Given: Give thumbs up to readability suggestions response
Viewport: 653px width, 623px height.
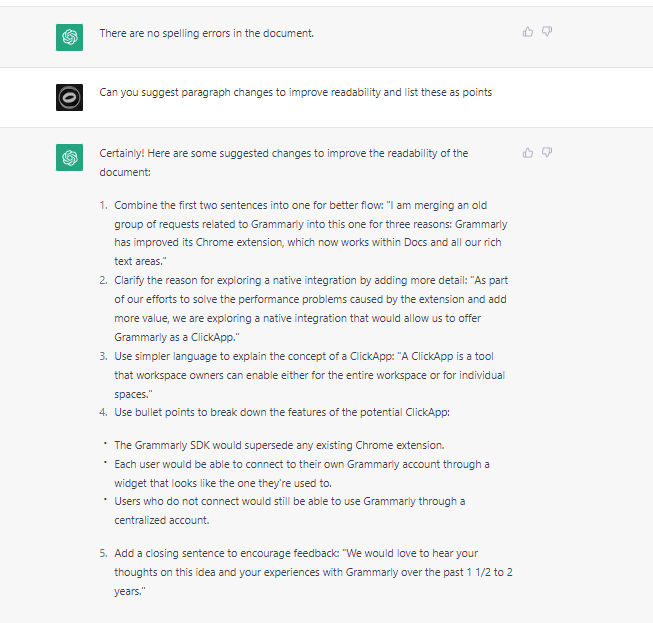Looking at the screenshot, I should click(528, 153).
